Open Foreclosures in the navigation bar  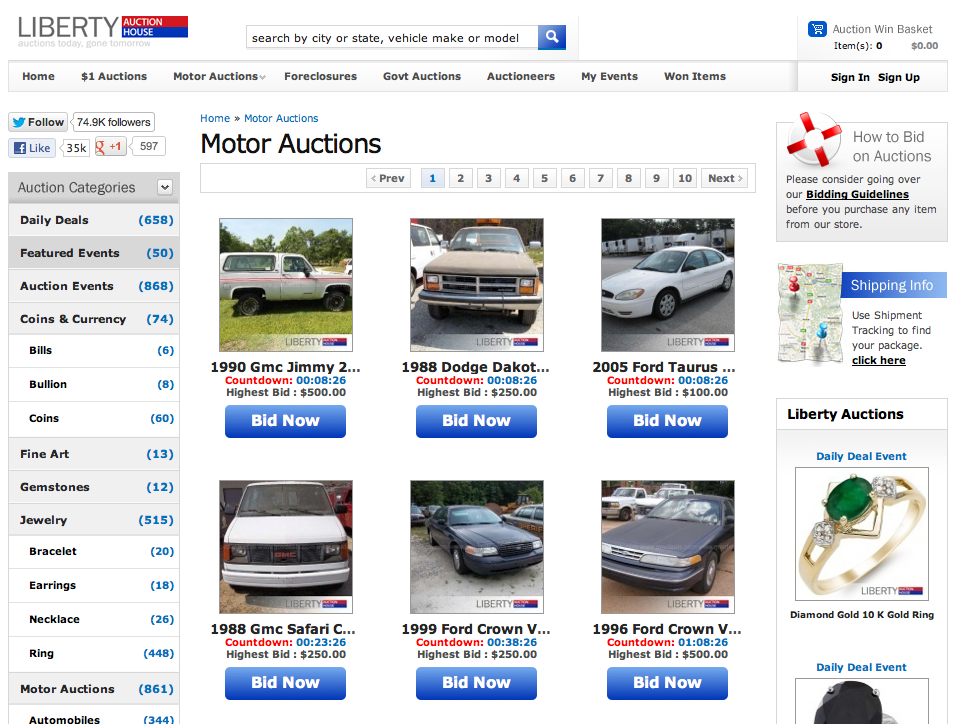click(320, 76)
